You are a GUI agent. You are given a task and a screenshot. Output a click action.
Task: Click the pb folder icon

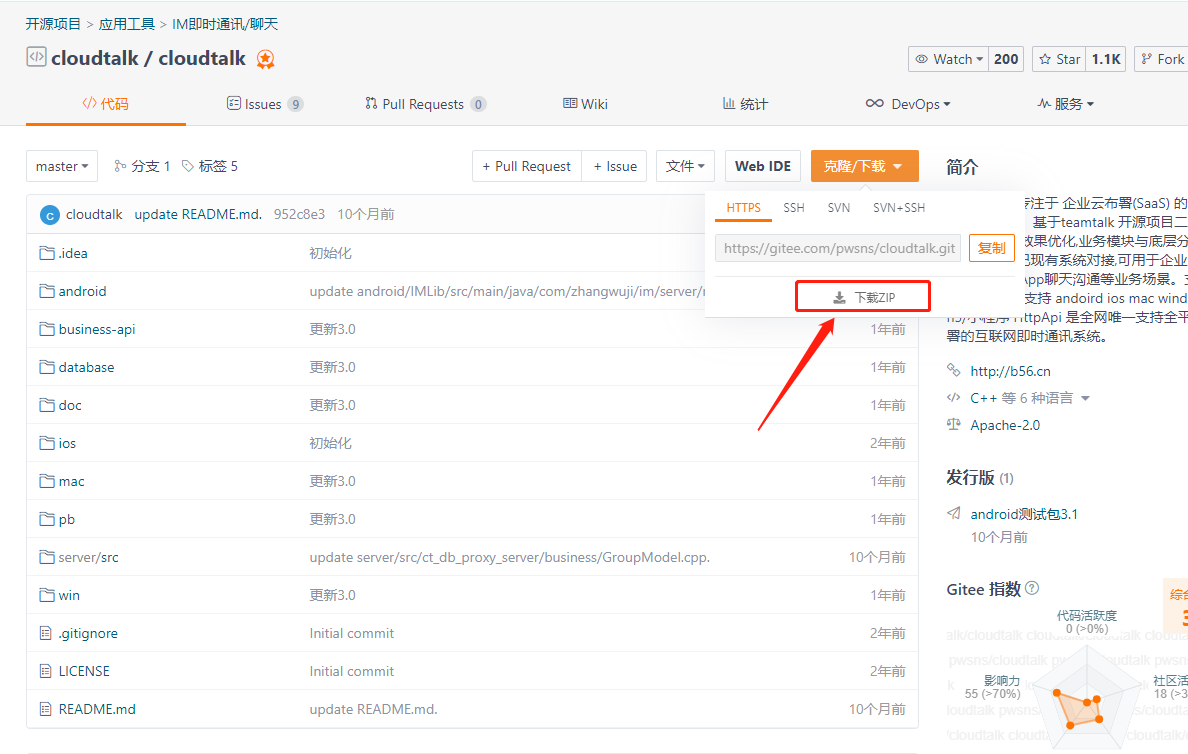(x=47, y=519)
